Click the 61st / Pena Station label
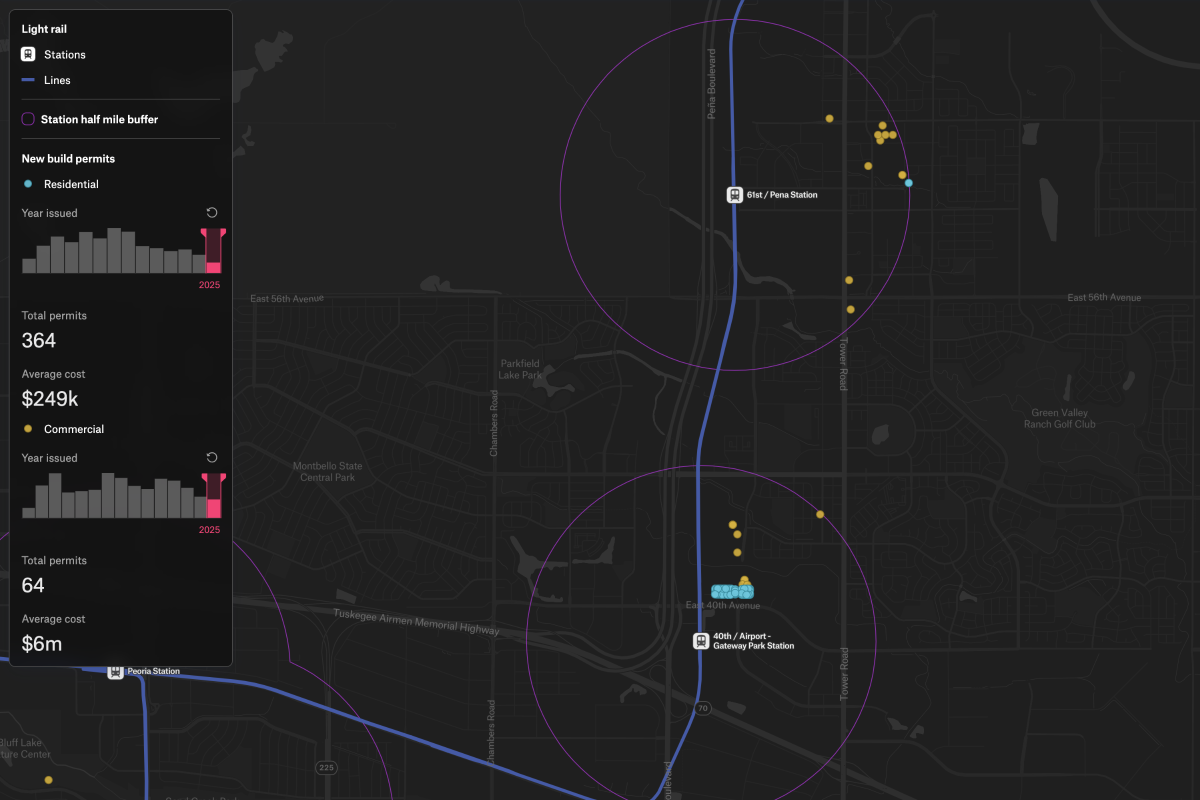The width and height of the screenshot is (1200, 800). point(782,195)
